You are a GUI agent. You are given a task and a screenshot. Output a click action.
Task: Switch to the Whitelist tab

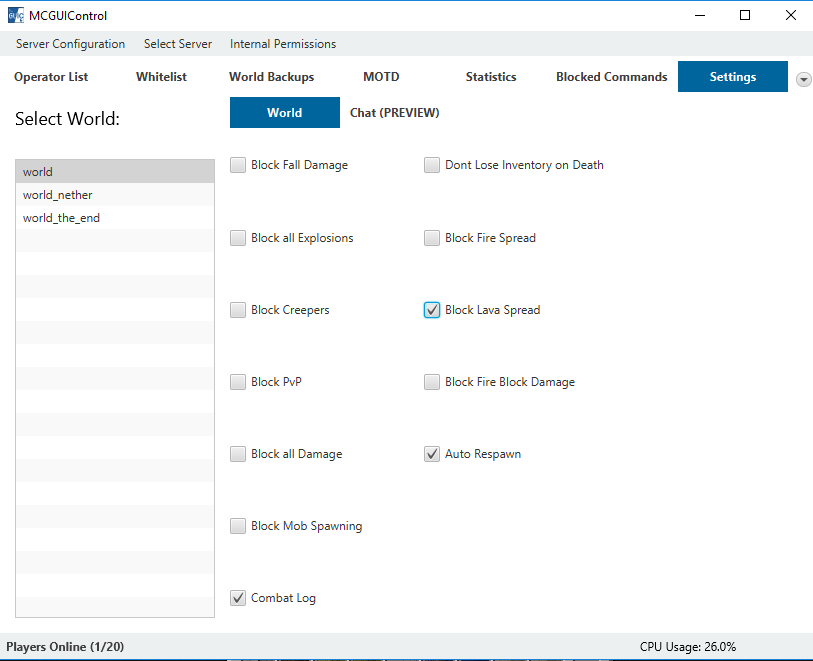161,77
